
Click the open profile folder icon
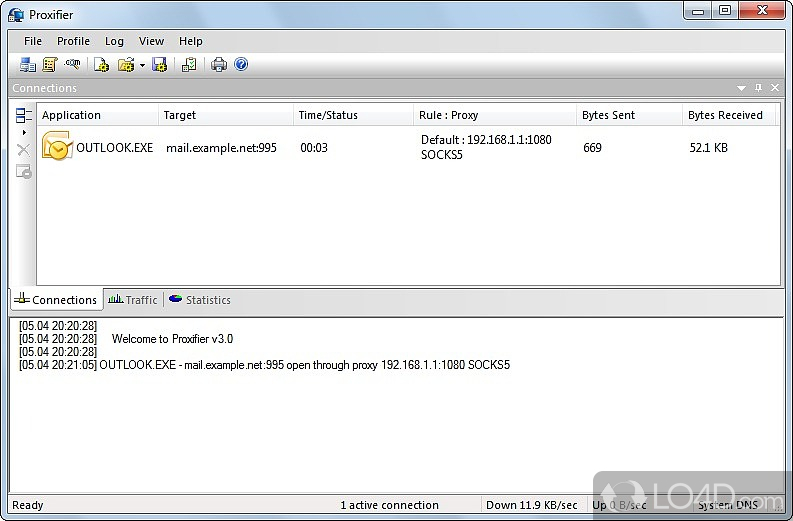click(x=126, y=65)
